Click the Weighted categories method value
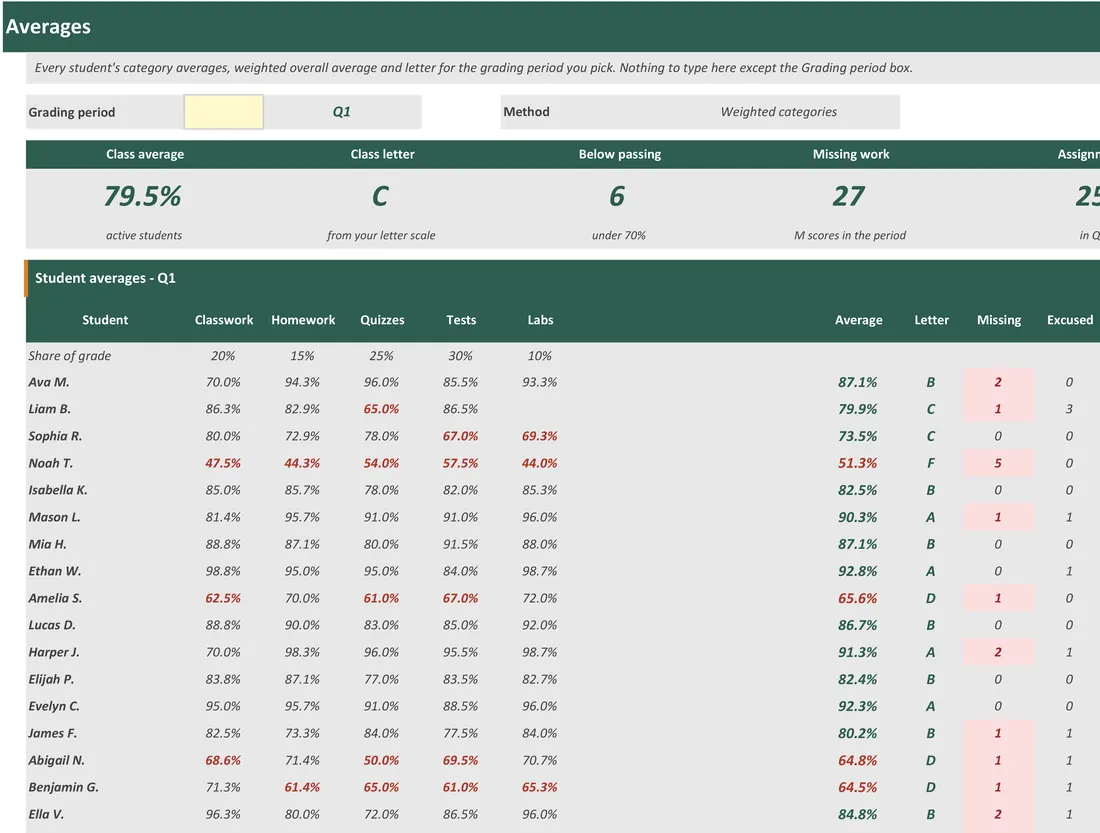Image resolution: width=1100 pixels, height=833 pixels. (779, 112)
